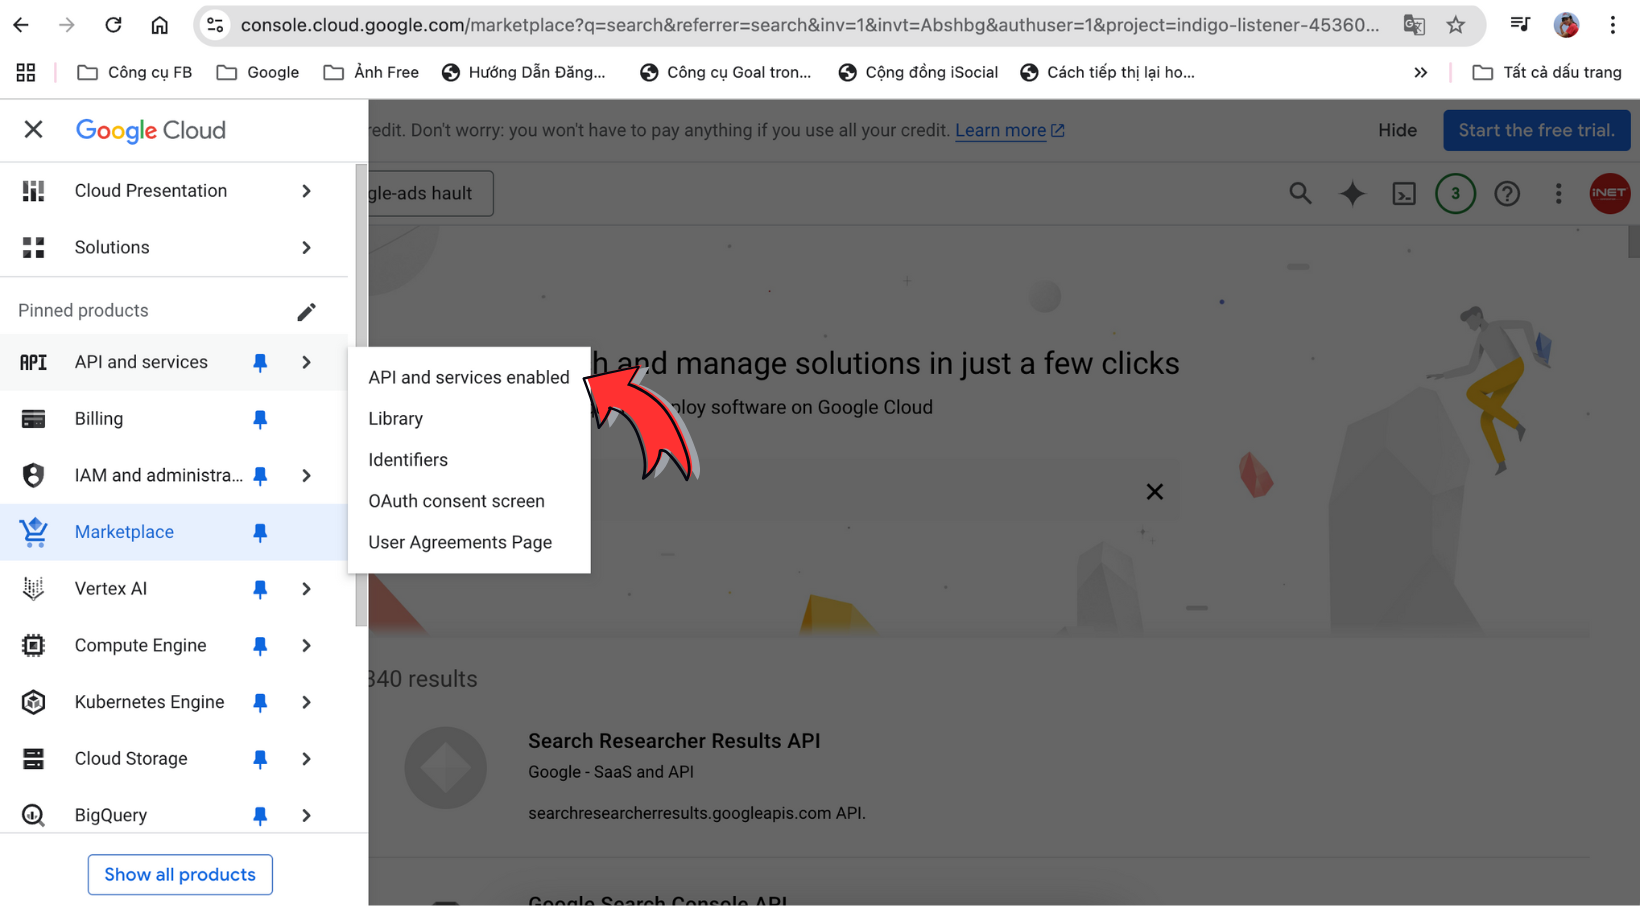The width and height of the screenshot is (1640, 924).
Task: Go to browser home page
Action: (x=160, y=25)
